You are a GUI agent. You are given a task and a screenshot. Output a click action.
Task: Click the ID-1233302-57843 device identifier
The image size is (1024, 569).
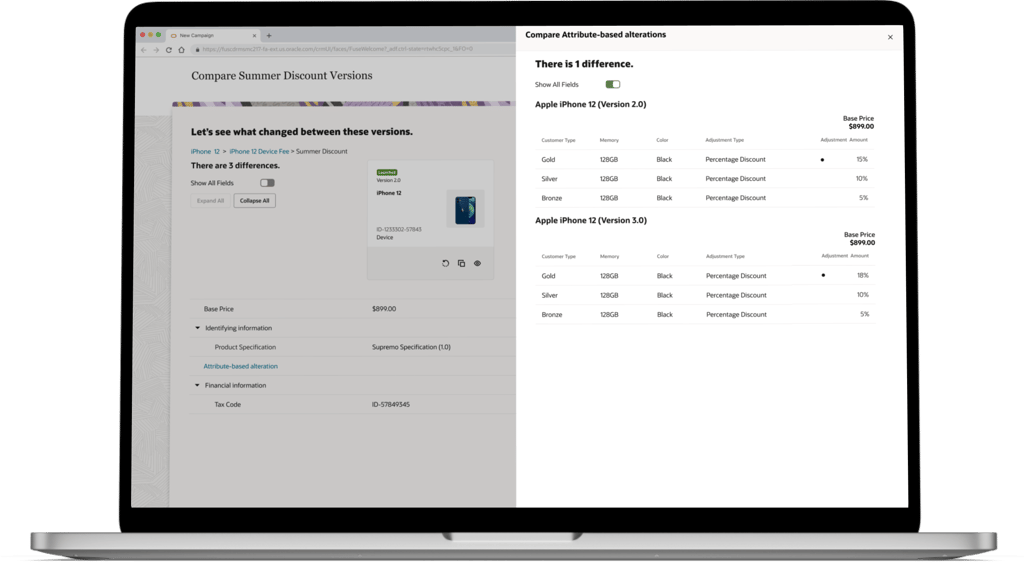[398, 229]
